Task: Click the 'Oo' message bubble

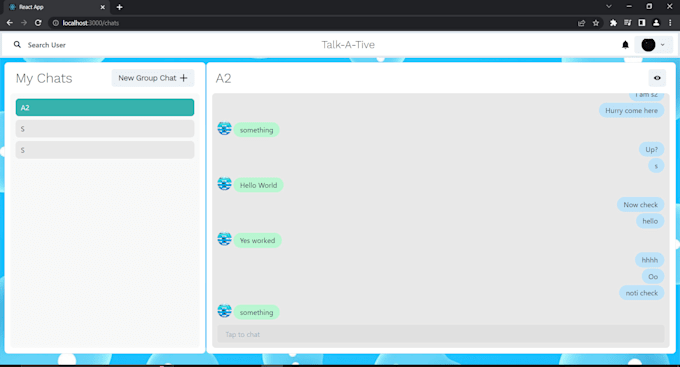Action: pos(653,277)
